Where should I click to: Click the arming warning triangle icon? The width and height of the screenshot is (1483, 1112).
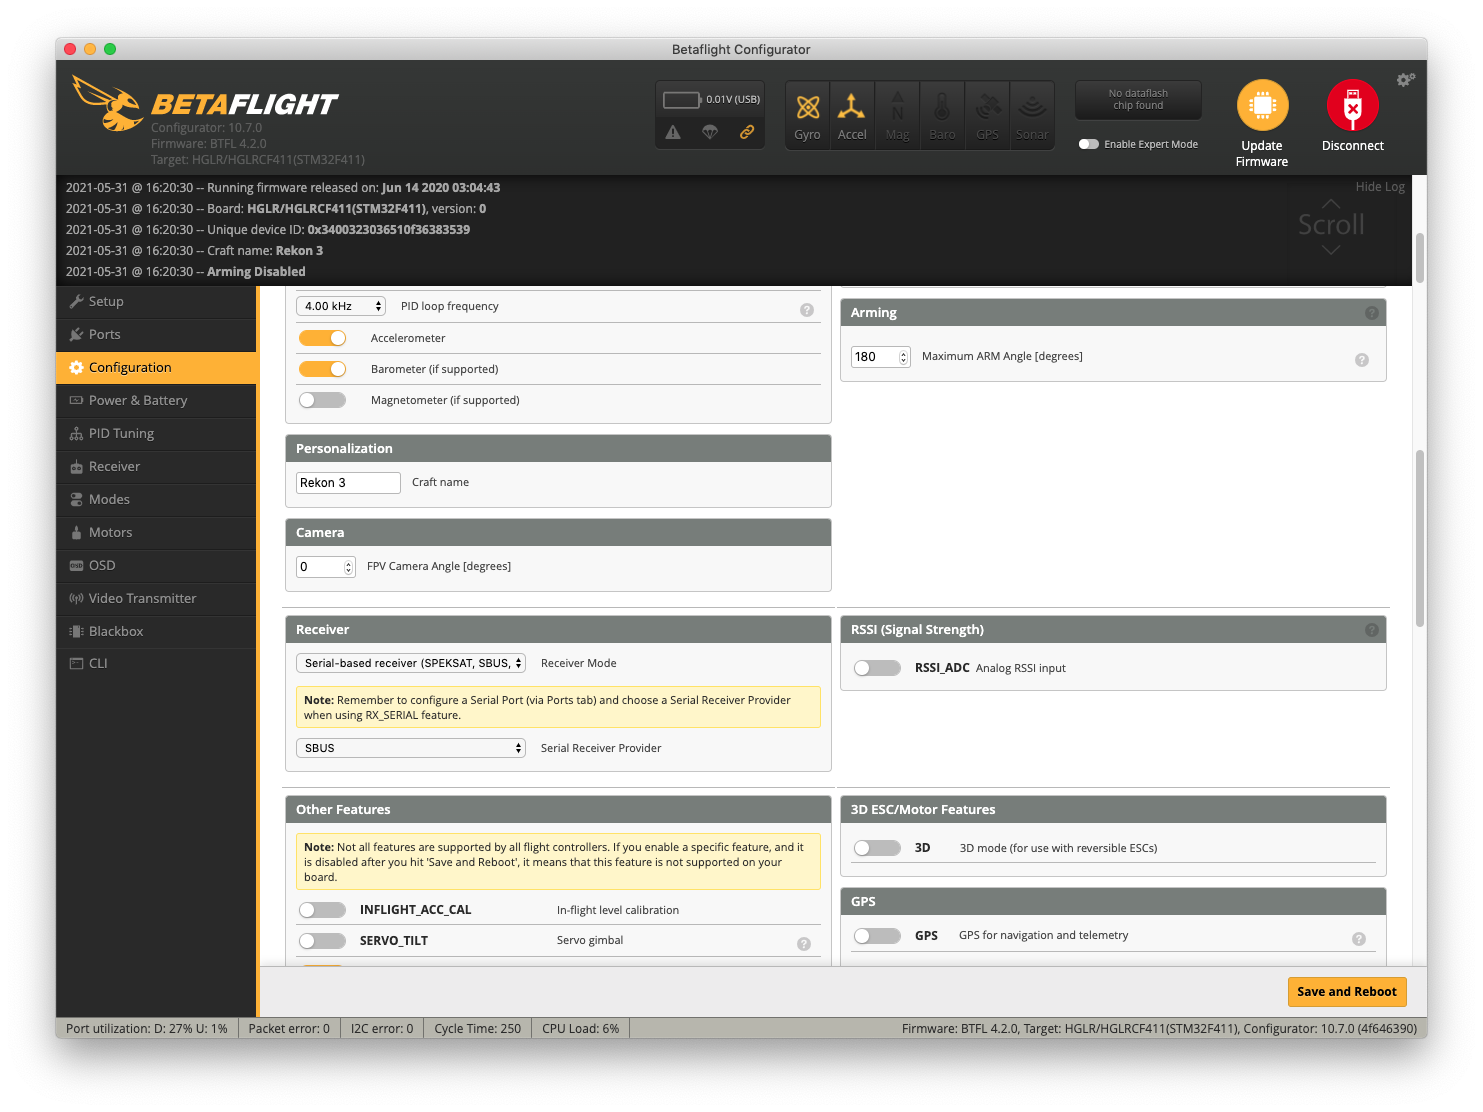(x=673, y=132)
